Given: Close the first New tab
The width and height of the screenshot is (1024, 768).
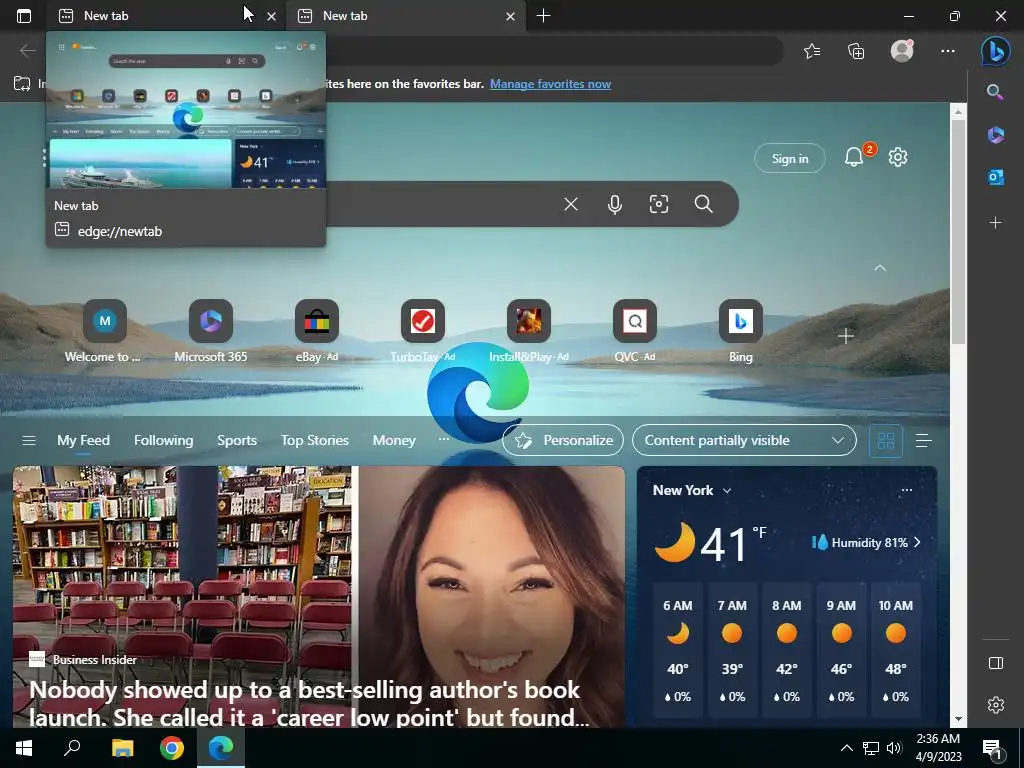Looking at the screenshot, I should pyautogui.click(x=272, y=16).
